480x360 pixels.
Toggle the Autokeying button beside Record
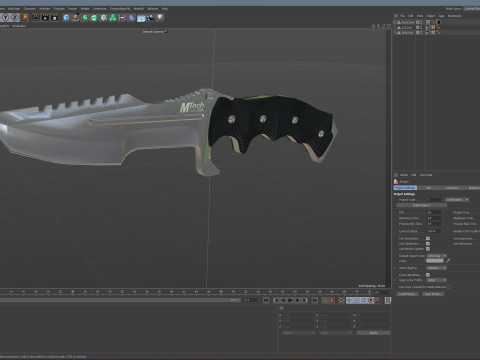coord(332,300)
